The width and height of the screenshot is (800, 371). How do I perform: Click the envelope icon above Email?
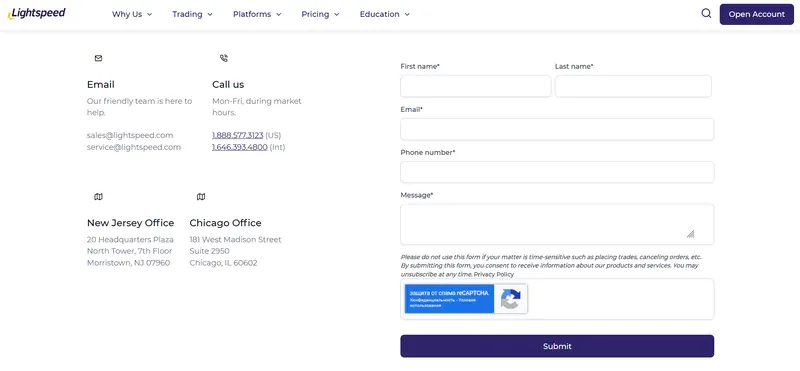click(x=98, y=58)
